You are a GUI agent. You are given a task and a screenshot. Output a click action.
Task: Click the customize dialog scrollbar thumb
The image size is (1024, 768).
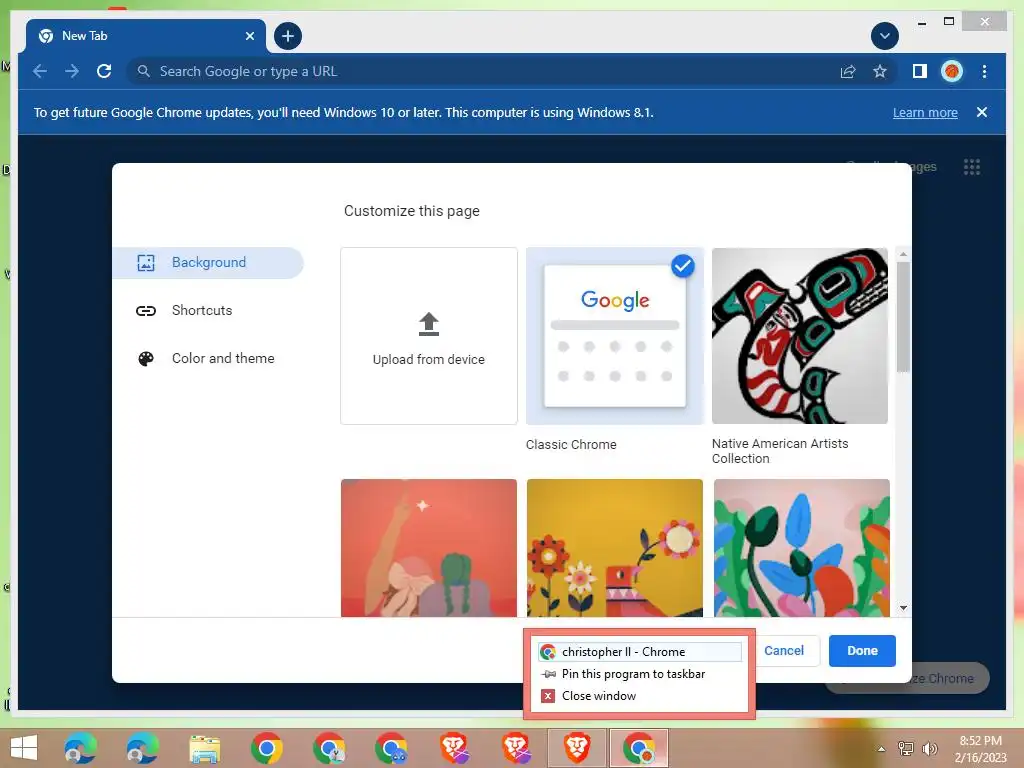pos(903,317)
